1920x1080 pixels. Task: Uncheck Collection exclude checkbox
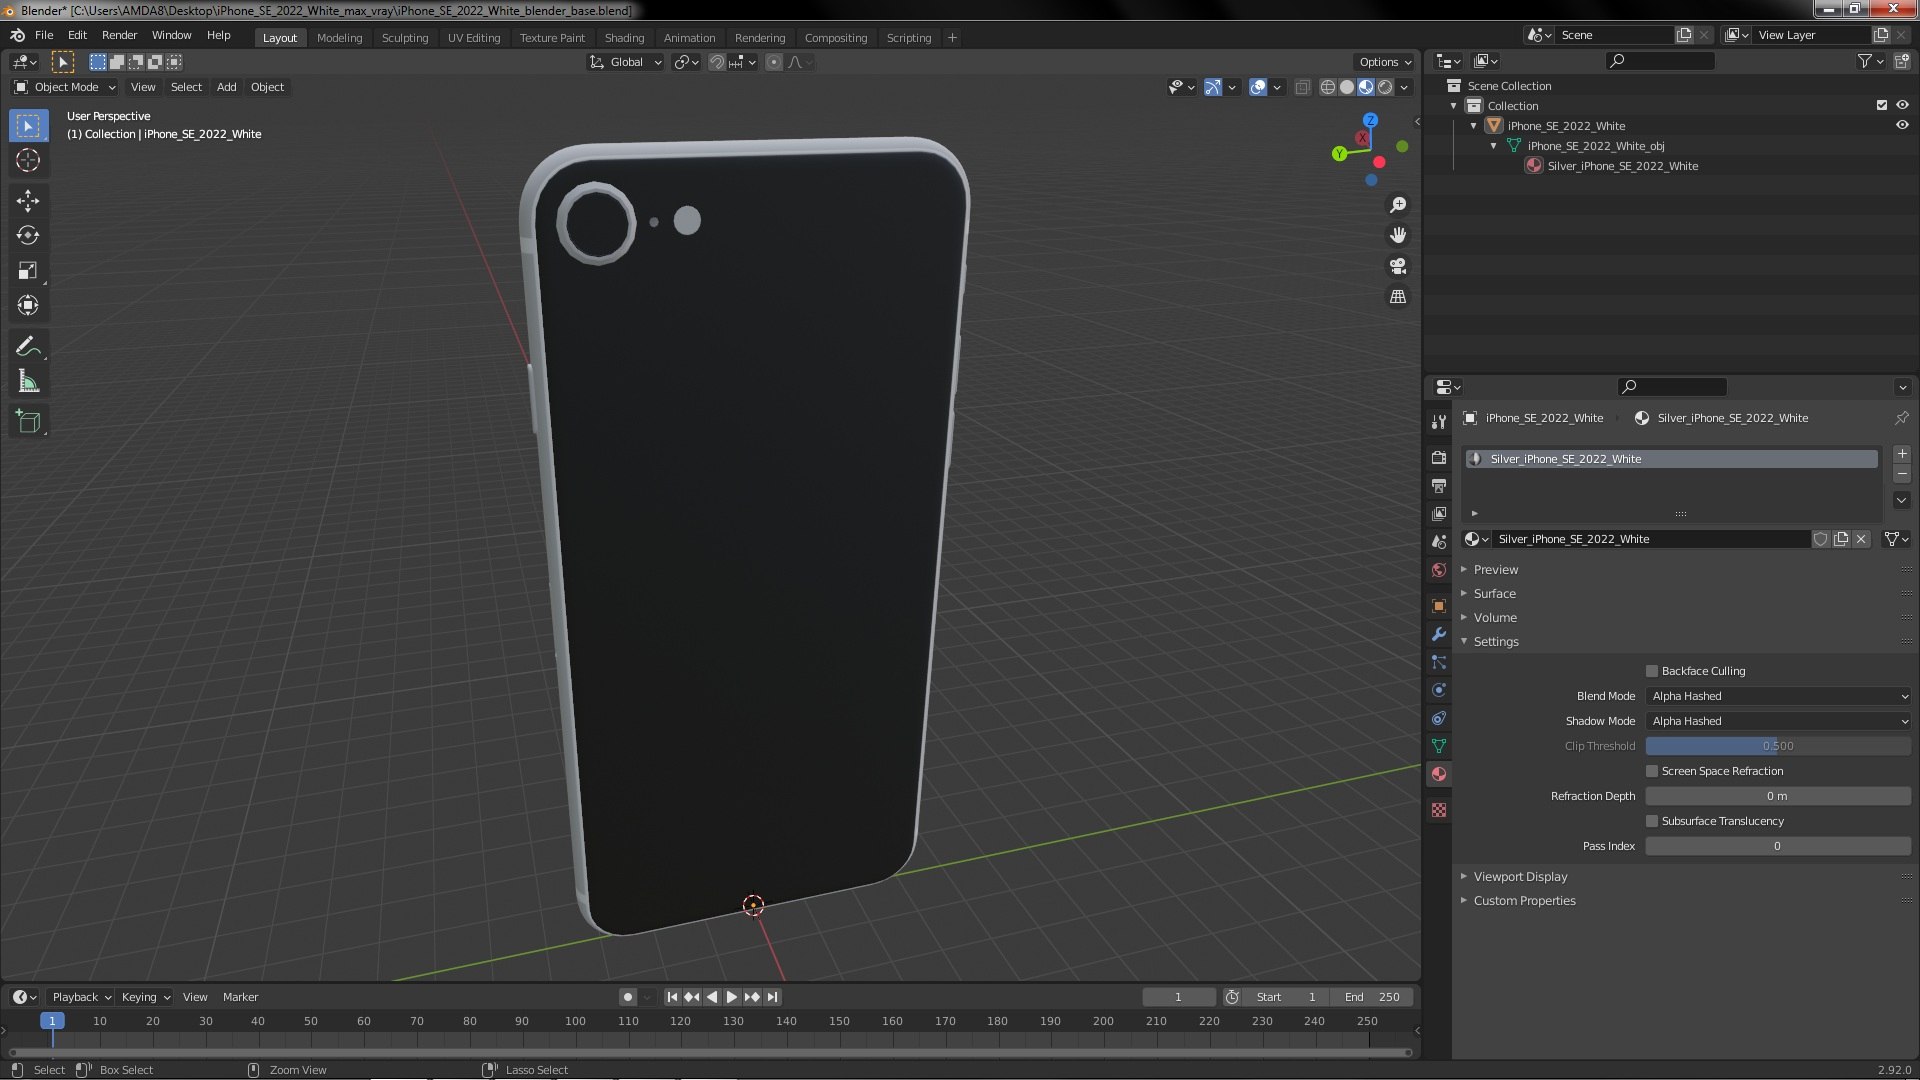[1882, 105]
